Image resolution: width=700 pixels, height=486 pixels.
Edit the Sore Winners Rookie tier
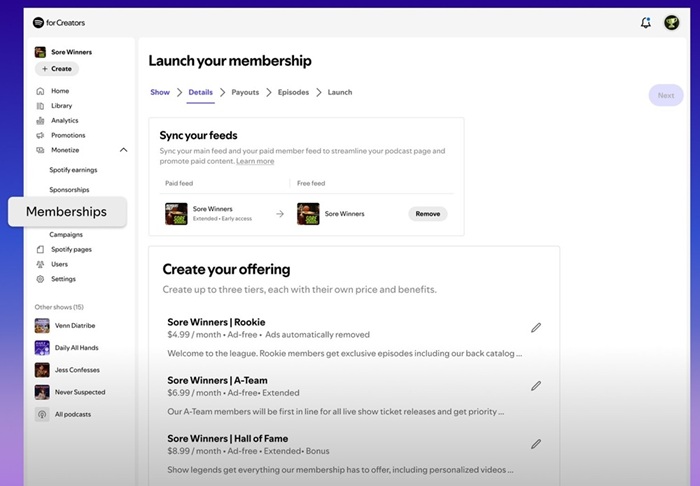tap(536, 328)
